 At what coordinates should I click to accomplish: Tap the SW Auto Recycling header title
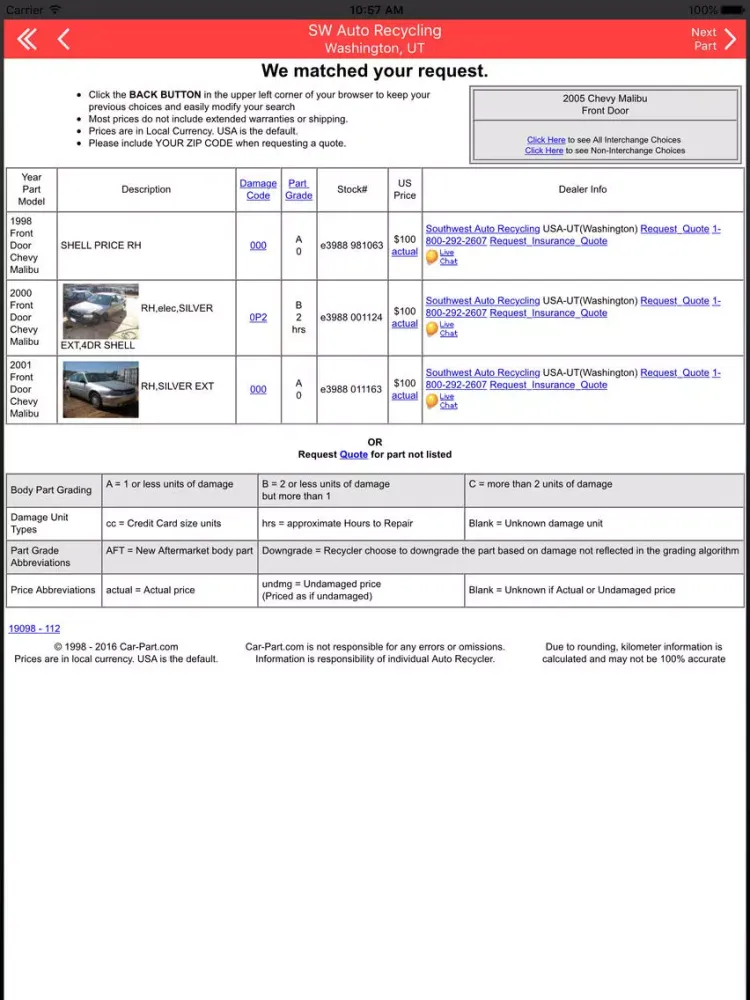click(x=375, y=31)
